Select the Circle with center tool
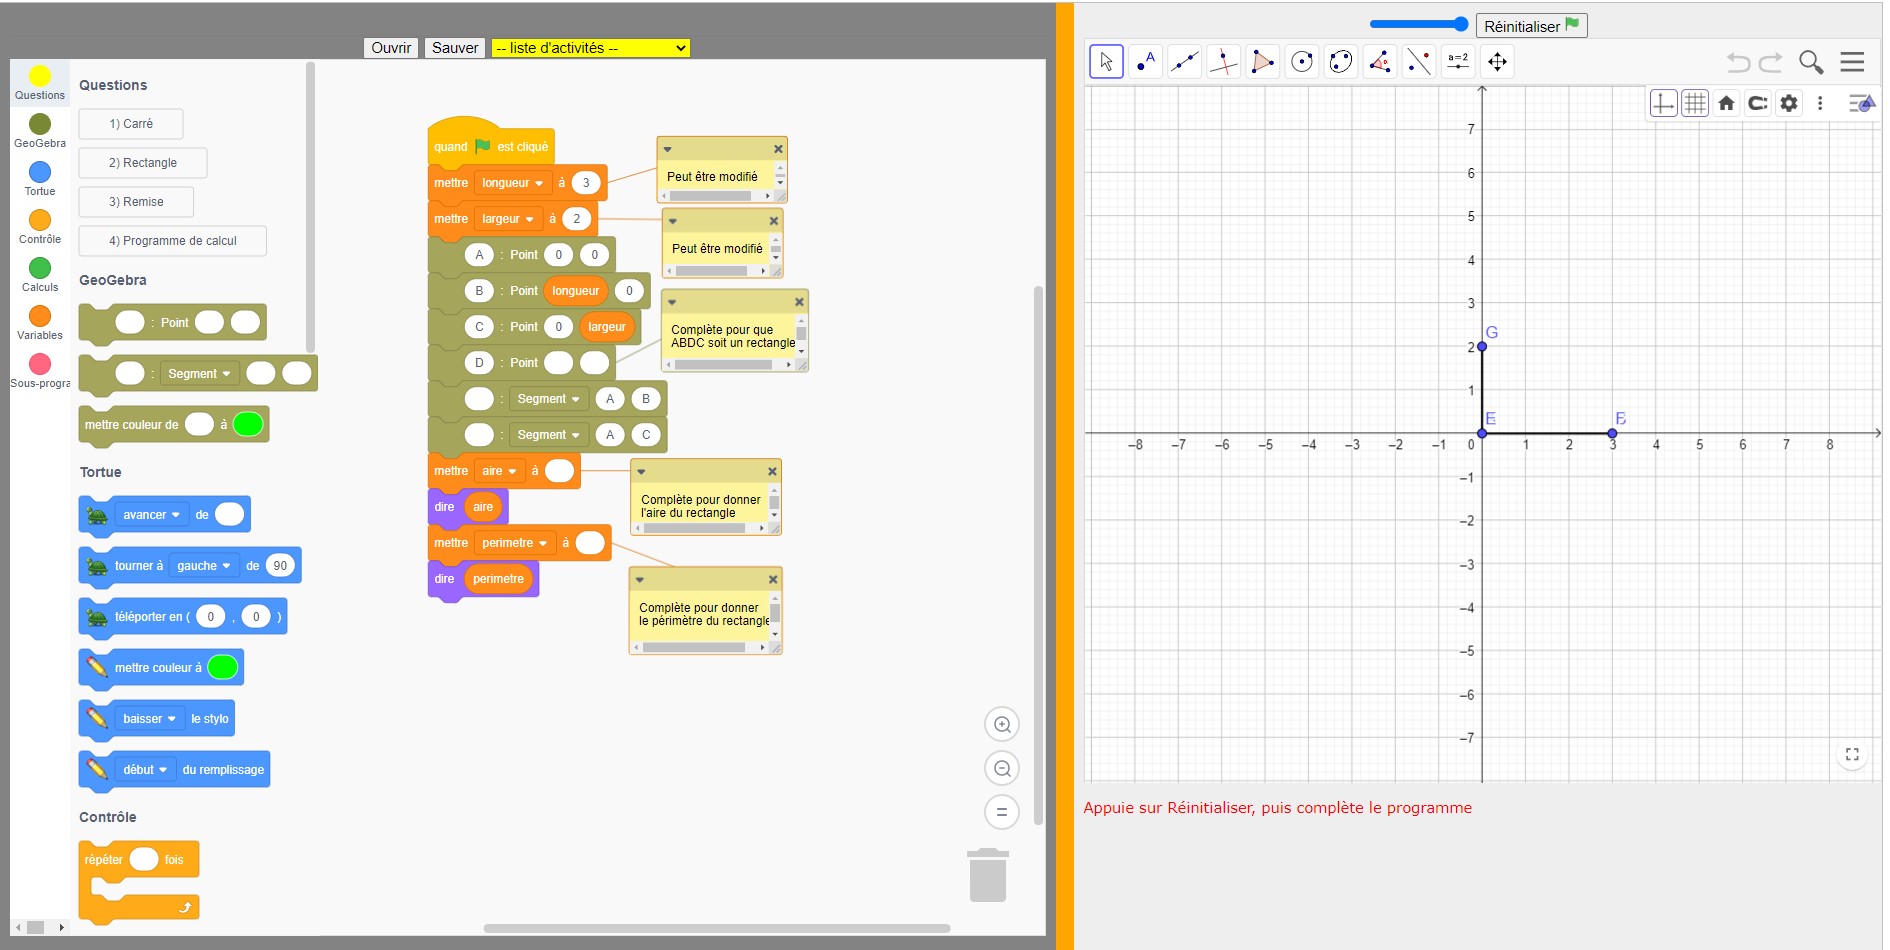Screen dimensions: 1890x950 tap(1302, 62)
